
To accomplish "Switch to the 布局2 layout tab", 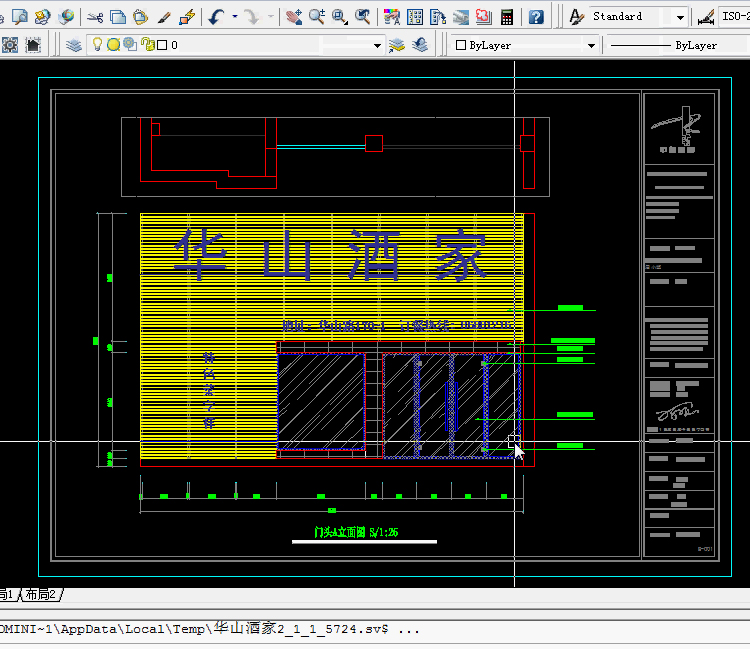I will tap(40, 594).
